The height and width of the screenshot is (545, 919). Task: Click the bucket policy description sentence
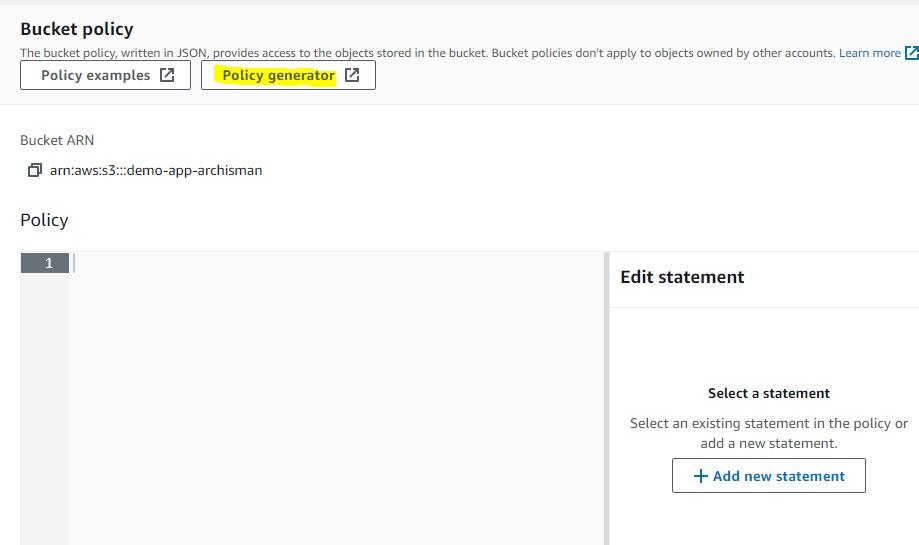428,53
